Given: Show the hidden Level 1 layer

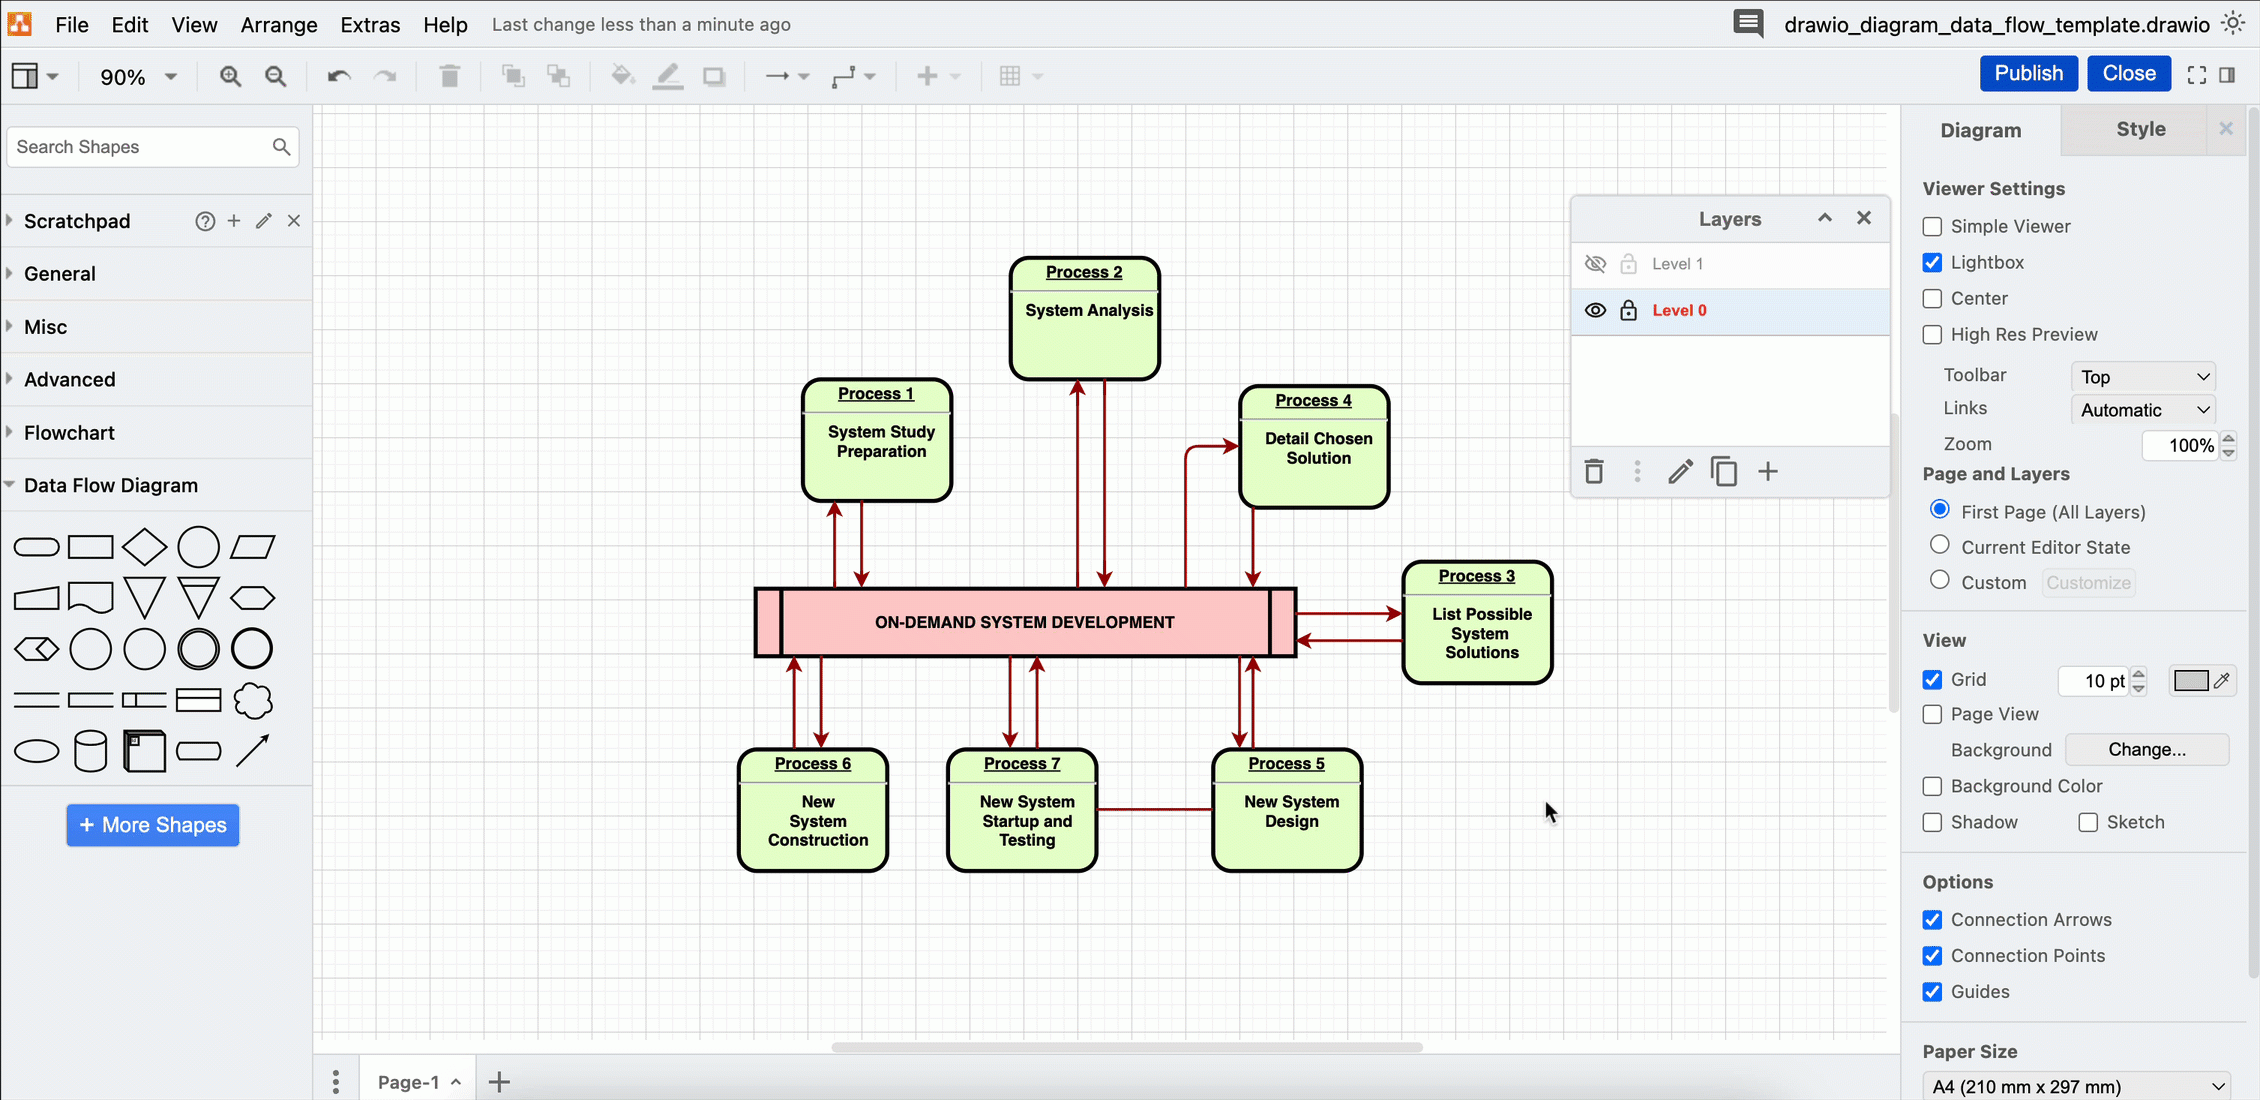Looking at the screenshot, I should click(1595, 264).
